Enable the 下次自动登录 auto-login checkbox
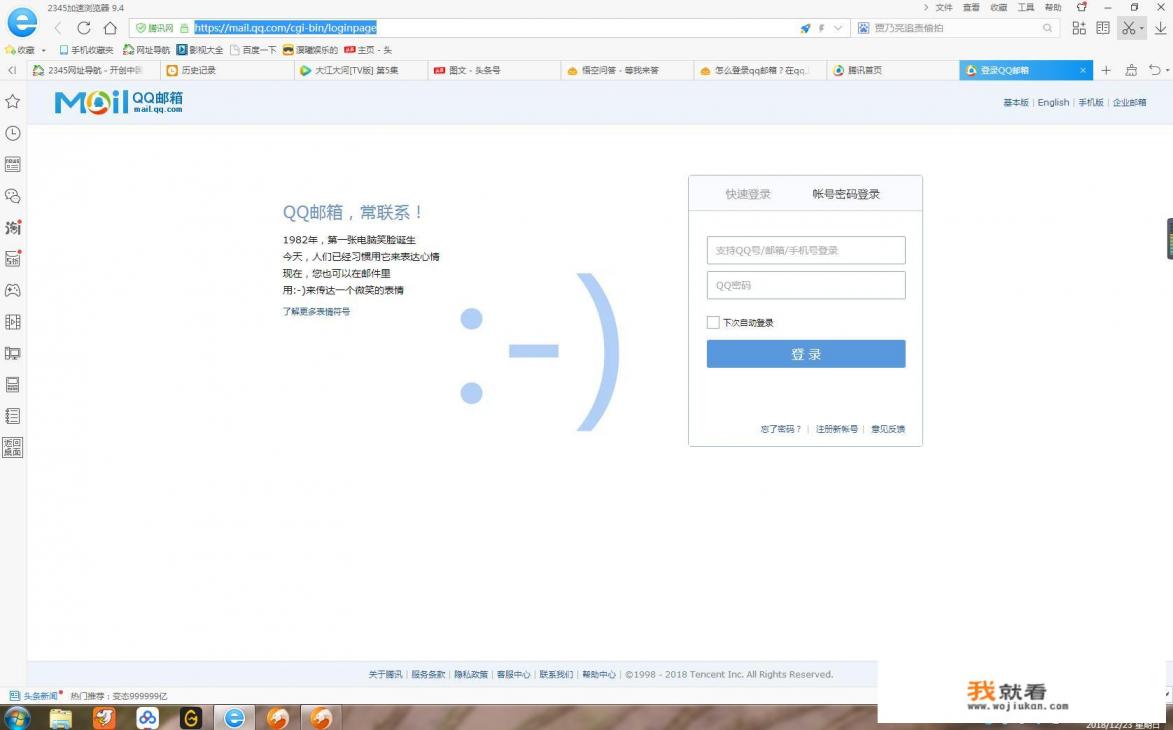 coord(713,322)
